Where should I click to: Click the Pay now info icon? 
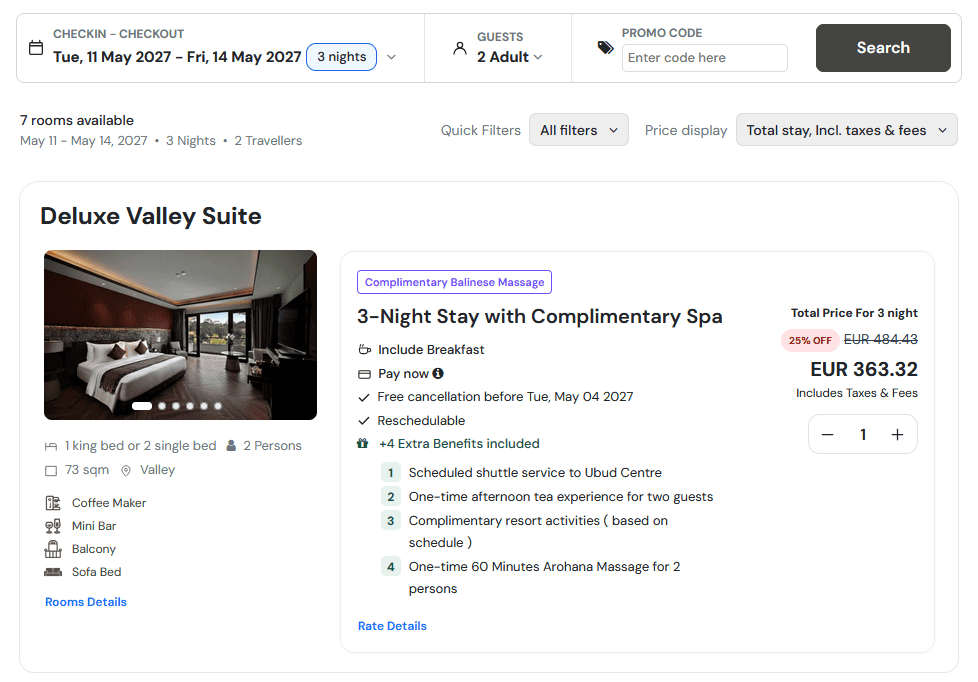click(x=438, y=373)
